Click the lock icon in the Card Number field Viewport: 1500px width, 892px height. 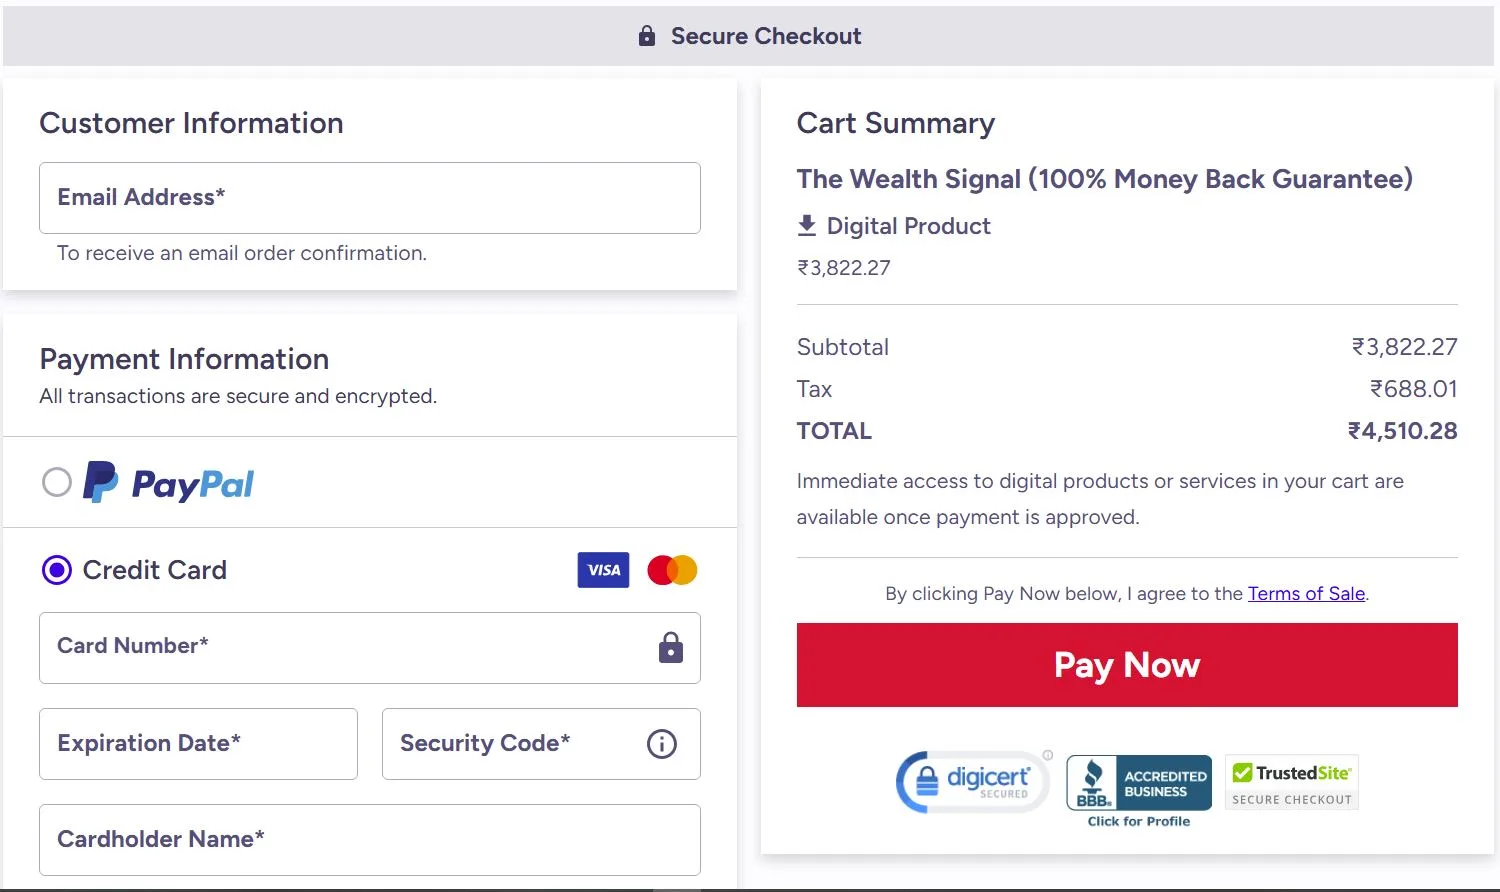(x=669, y=648)
